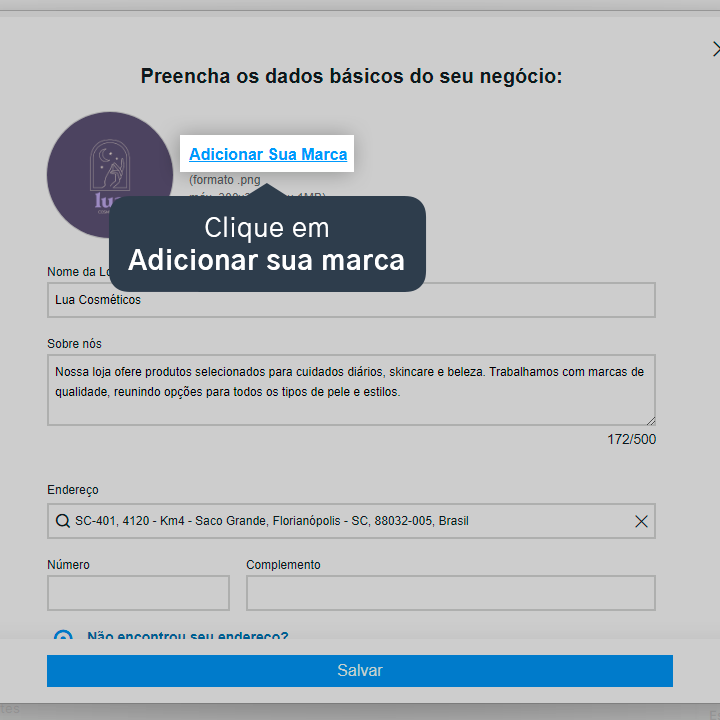Click the magnifier icon in Endereço
Viewport: 720px width, 720px height.
pos(62,521)
